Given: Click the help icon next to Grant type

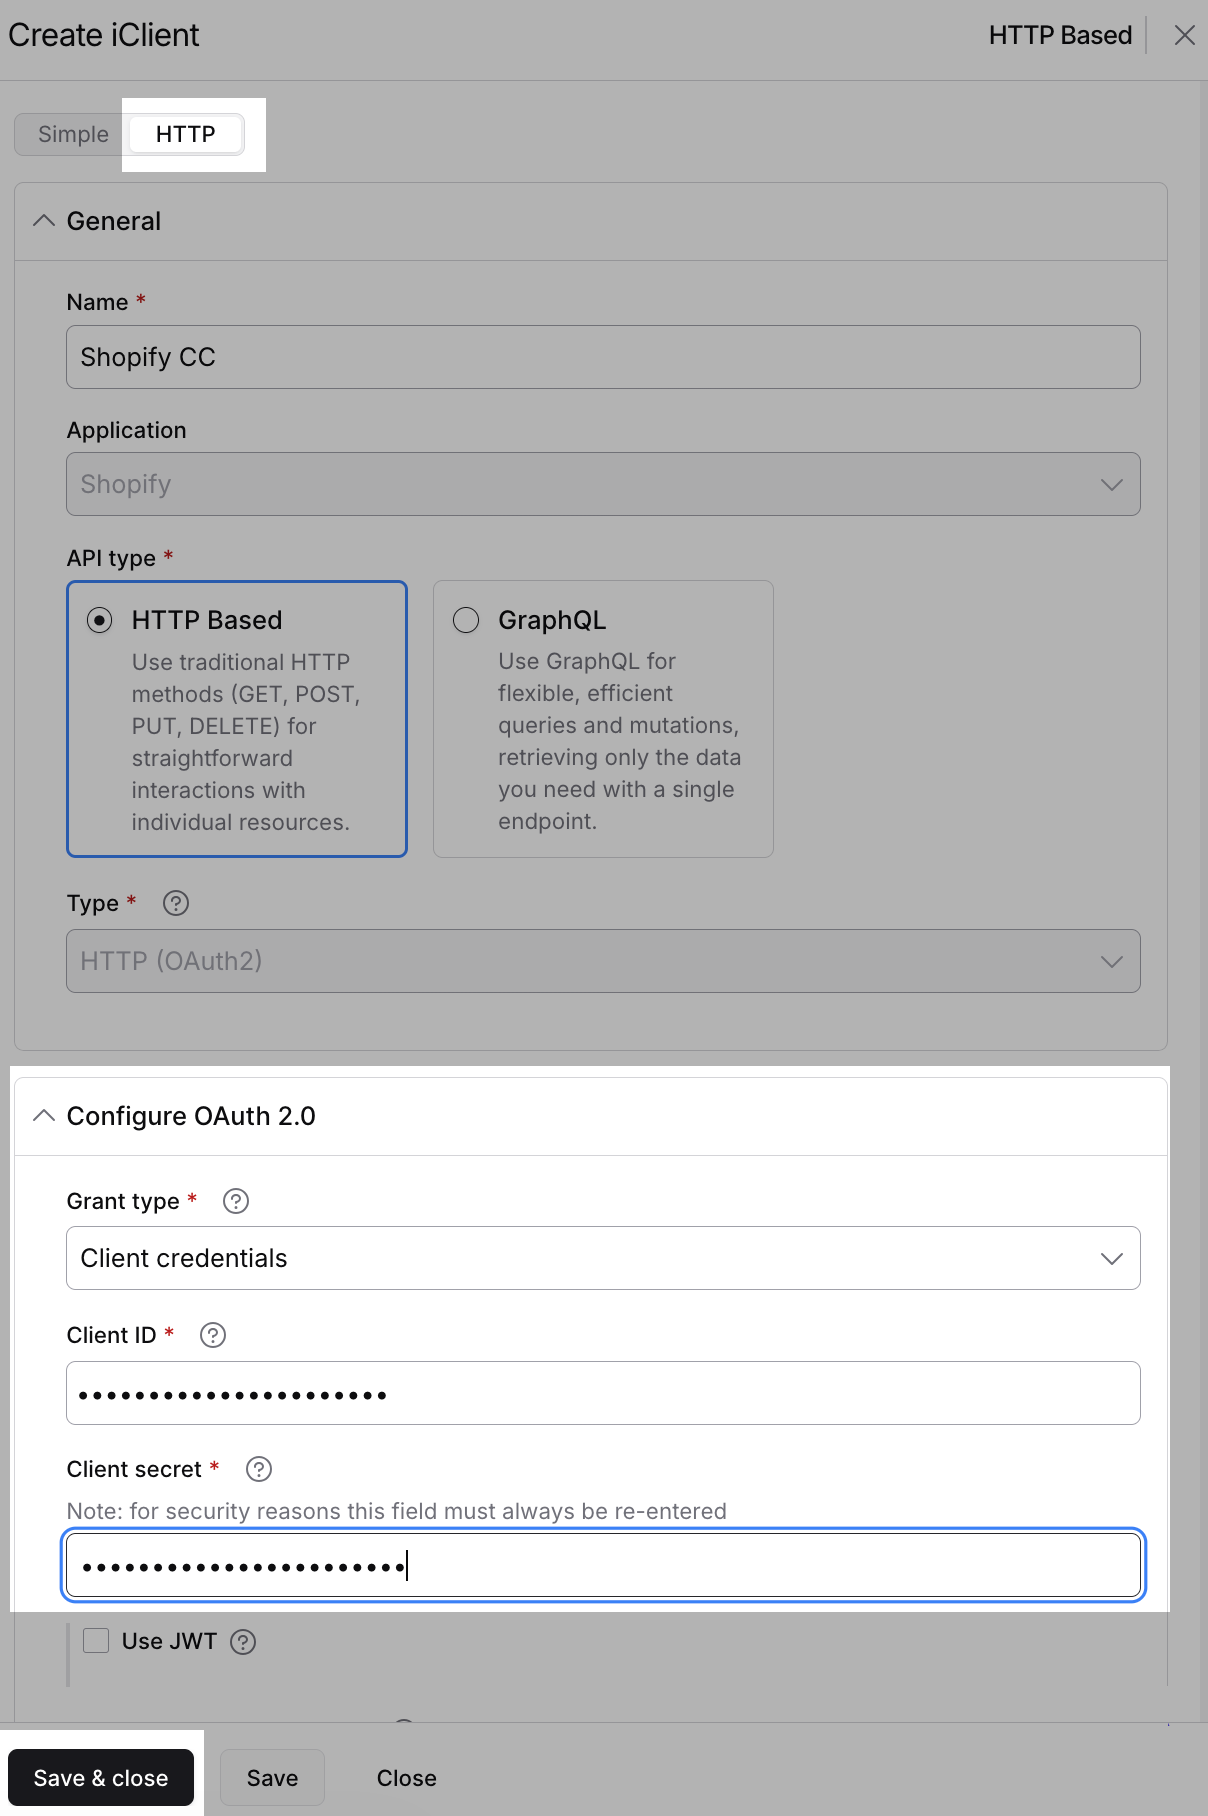Looking at the screenshot, I should [x=236, y=1201].
